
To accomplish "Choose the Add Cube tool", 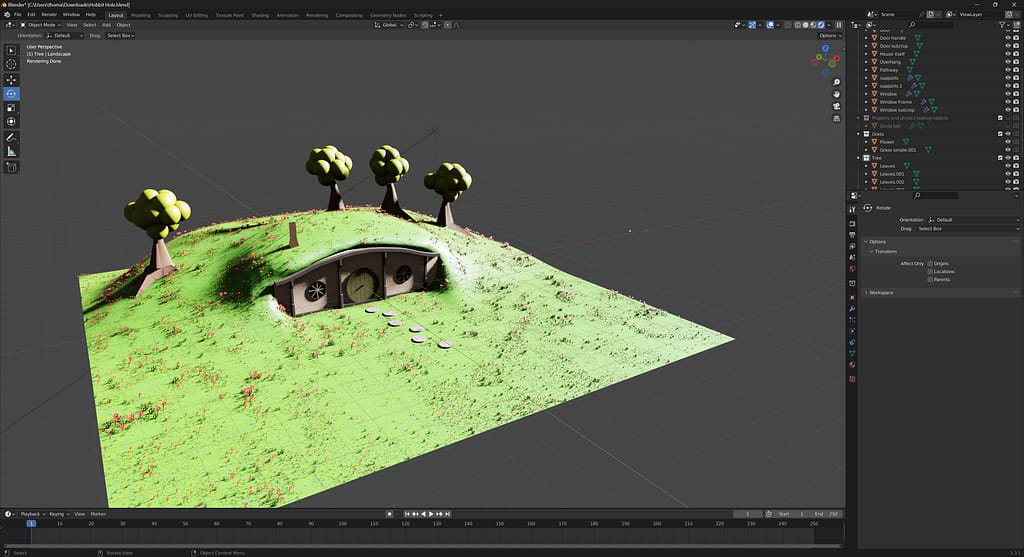I will point(12,167).
